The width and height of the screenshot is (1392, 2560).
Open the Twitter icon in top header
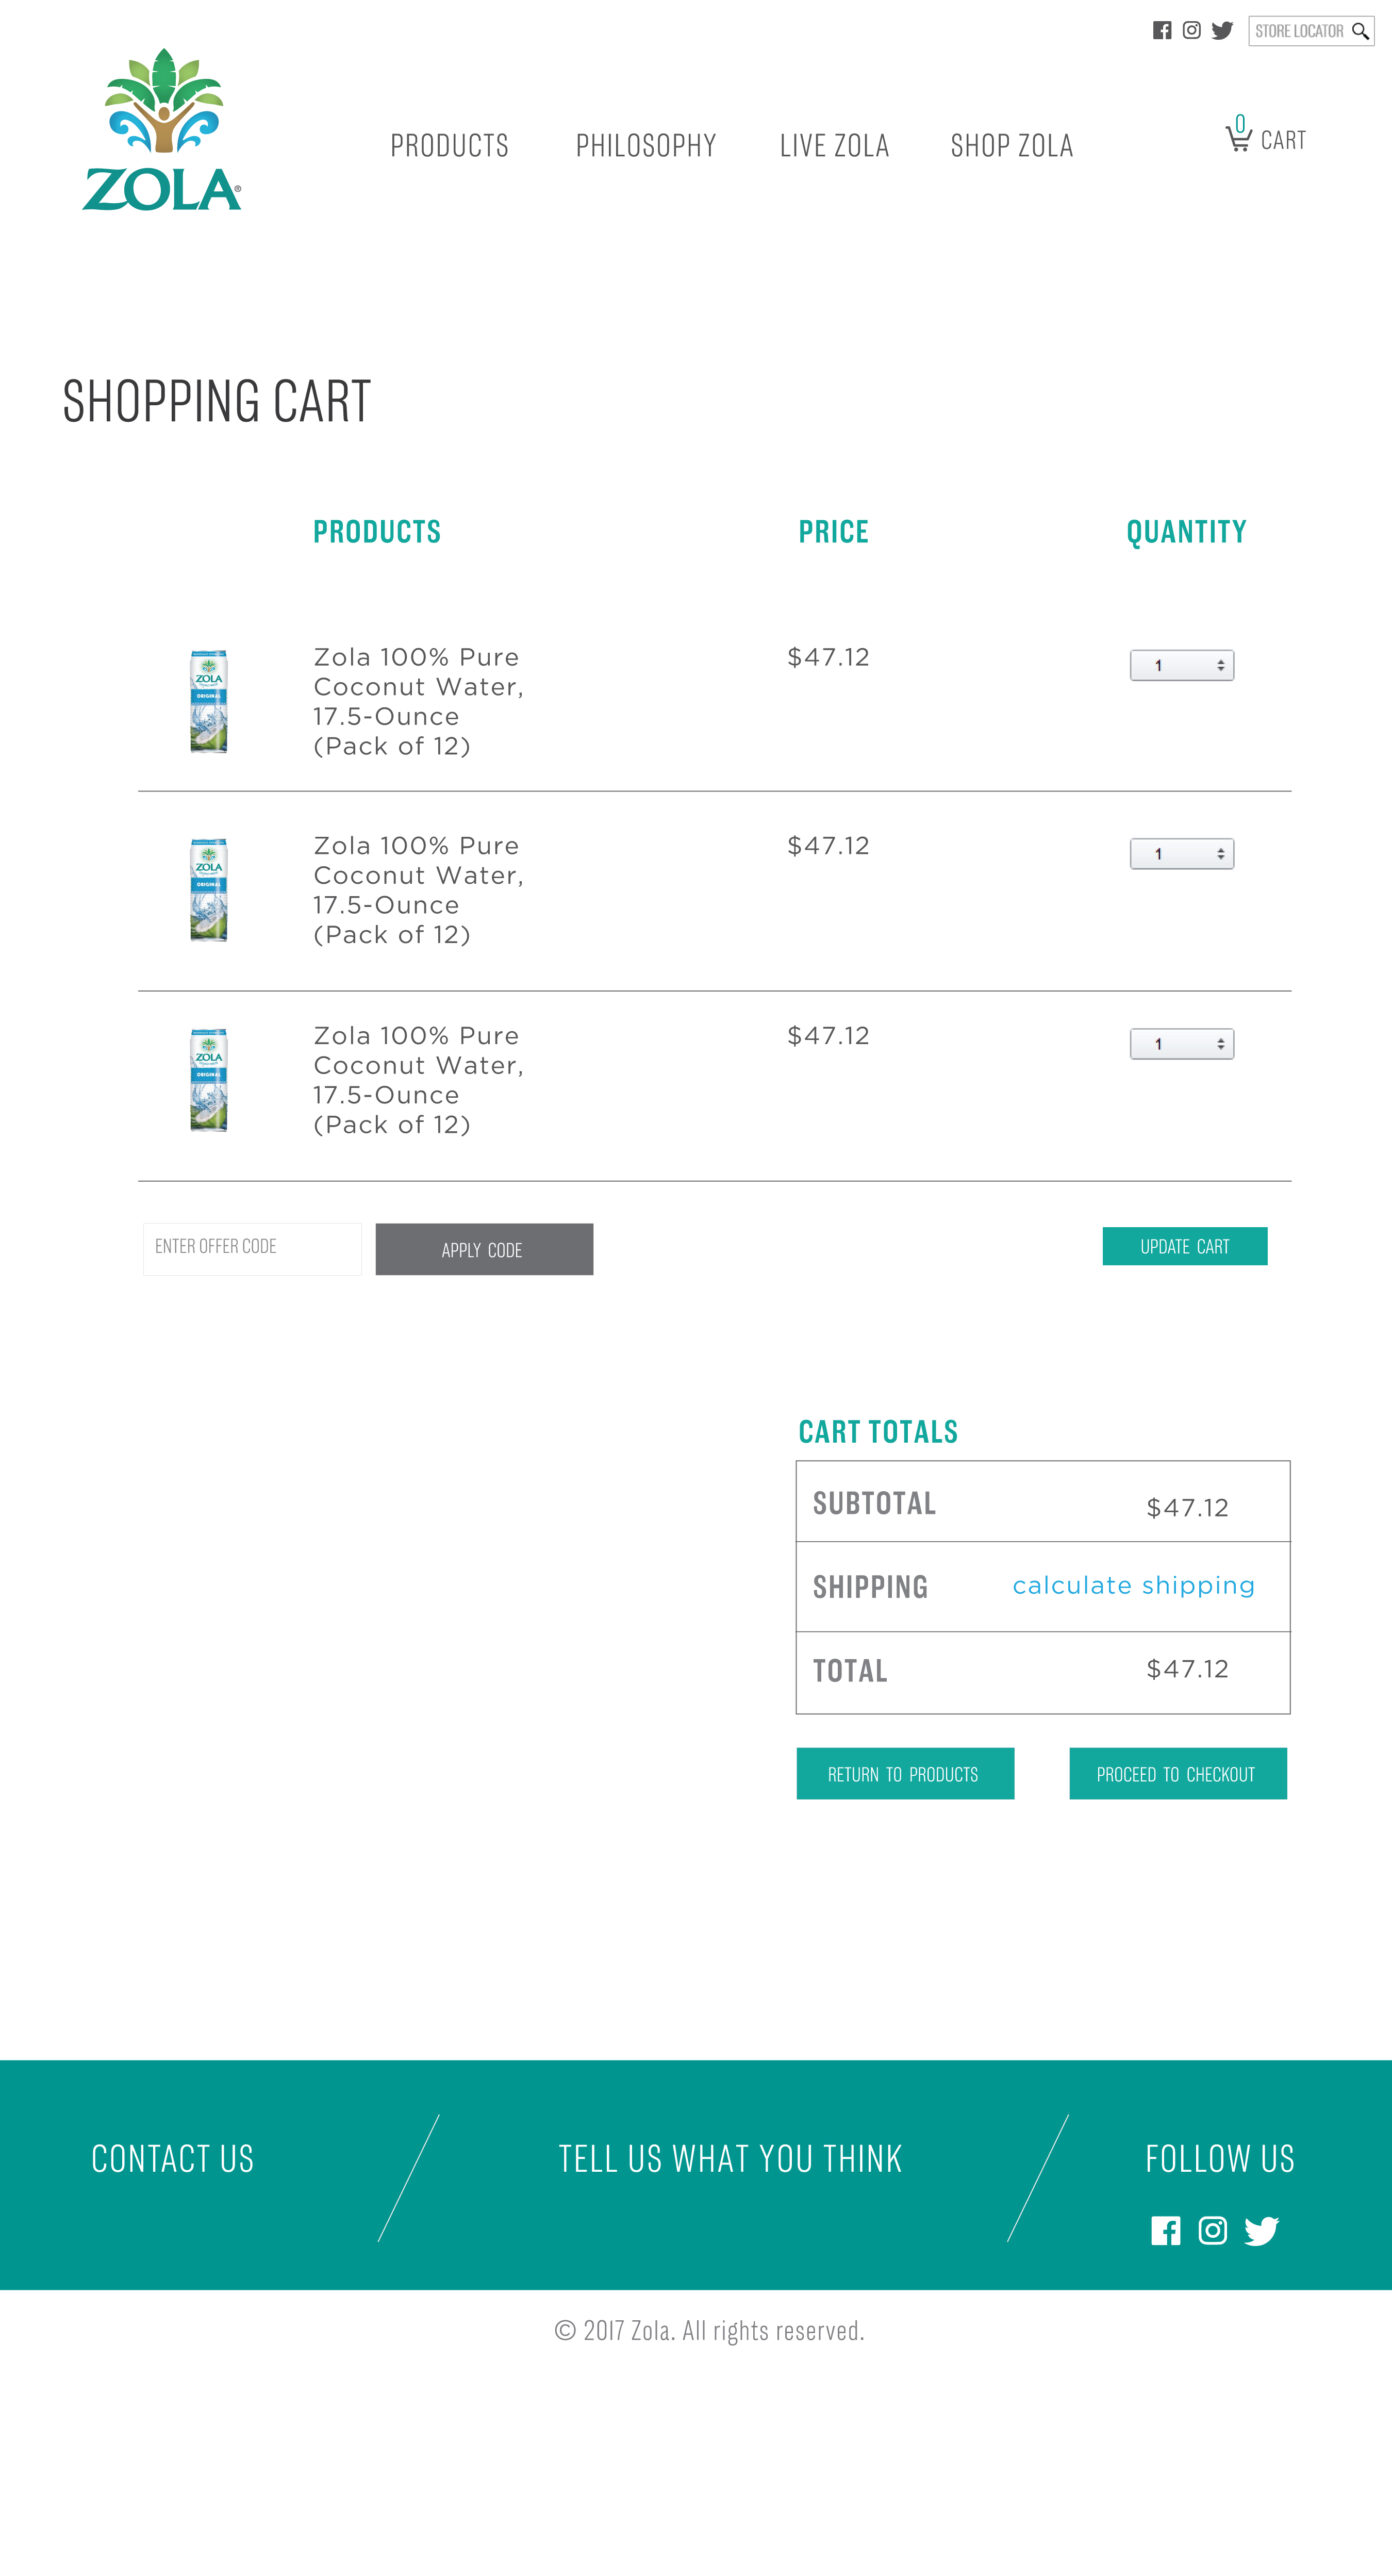coord(1222,31)
